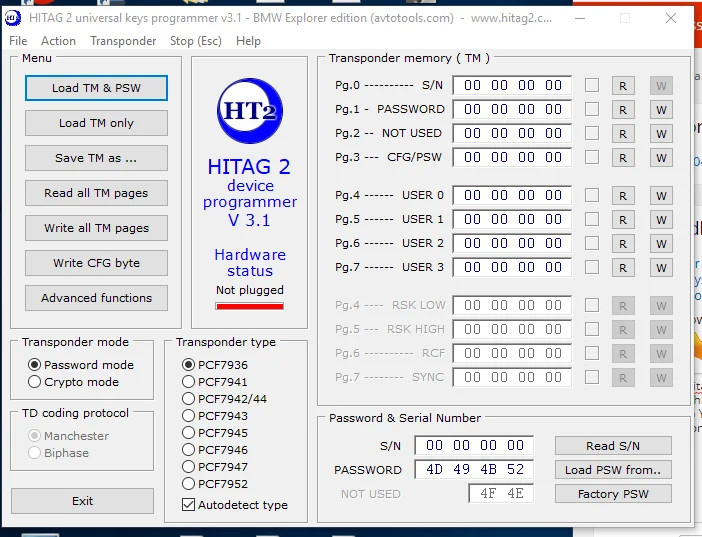702x537 pixels.
Task: Click the S/N field in Password & Serial Number
Action: pyautogui.click(x=474, y=445)
